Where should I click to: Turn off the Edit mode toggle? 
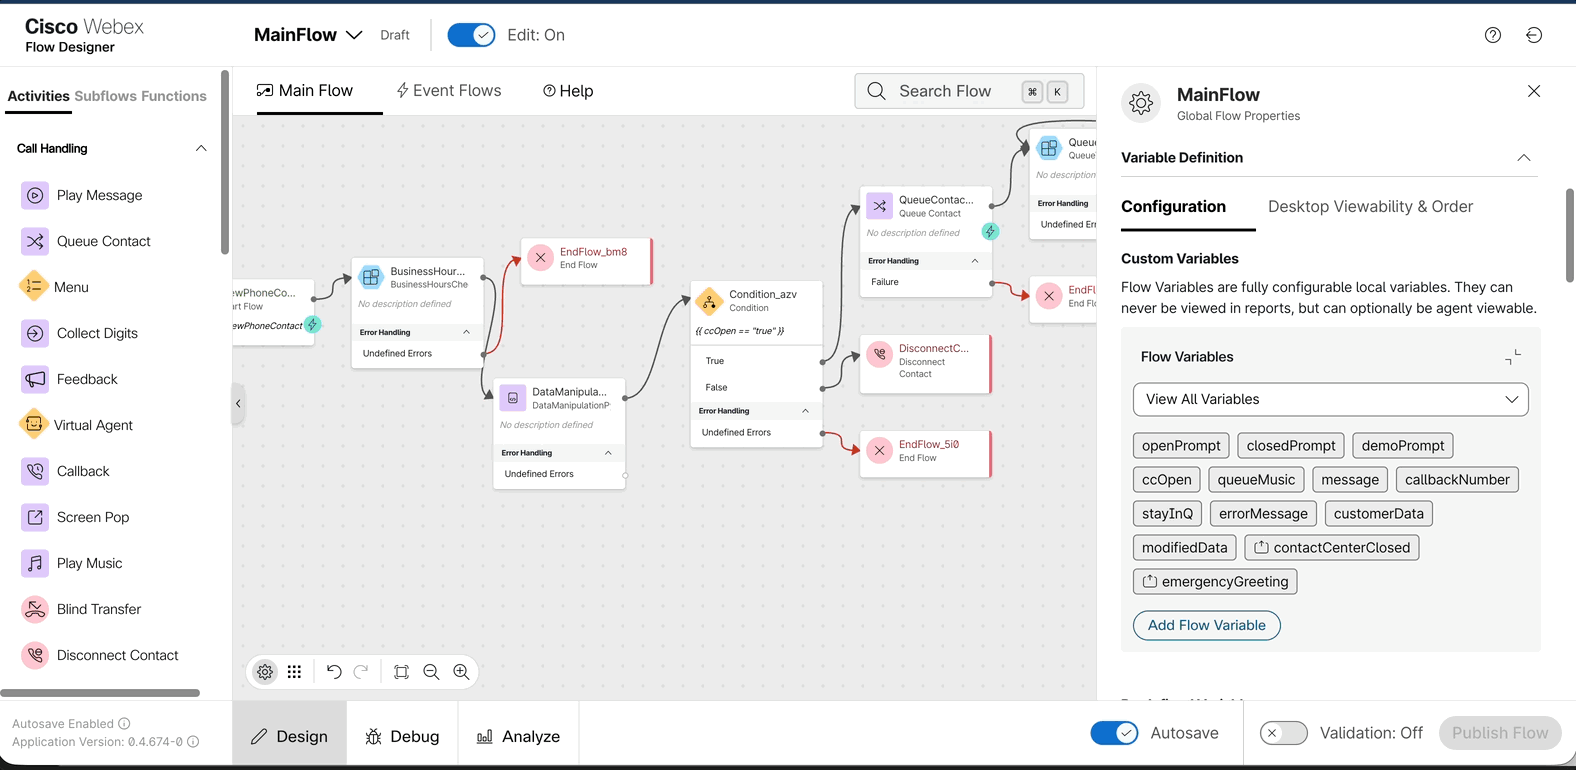pyautogui.click(x=471, y=35)
